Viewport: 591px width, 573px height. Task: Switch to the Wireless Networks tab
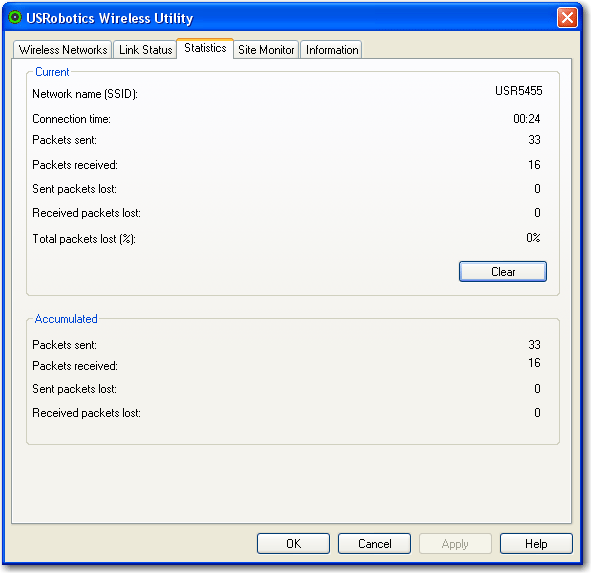tap(63, 50)
